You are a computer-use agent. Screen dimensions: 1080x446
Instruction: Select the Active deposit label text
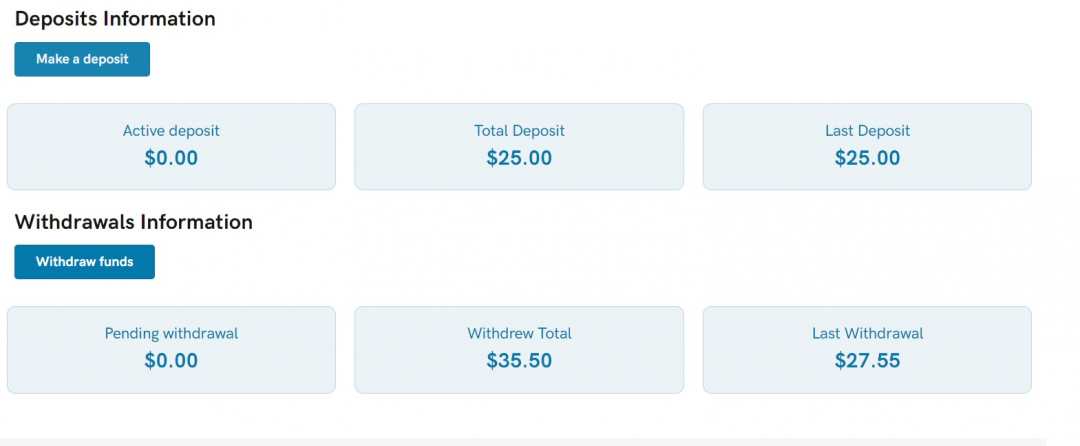pyautogui.click(x=171, y=131)
